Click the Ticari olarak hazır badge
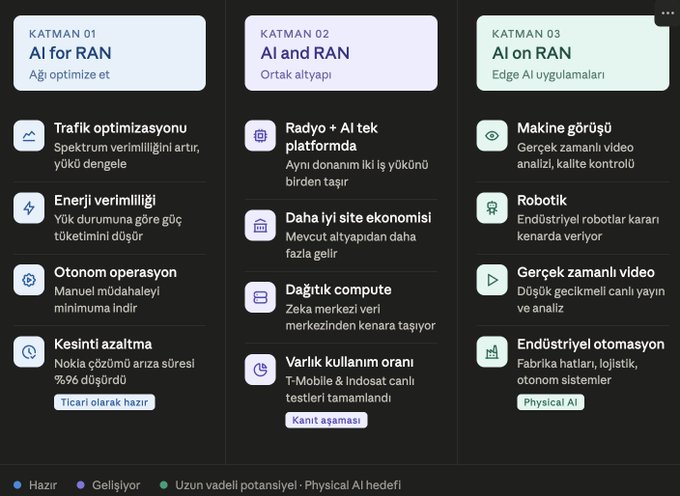680x496 pixels. 105,402
